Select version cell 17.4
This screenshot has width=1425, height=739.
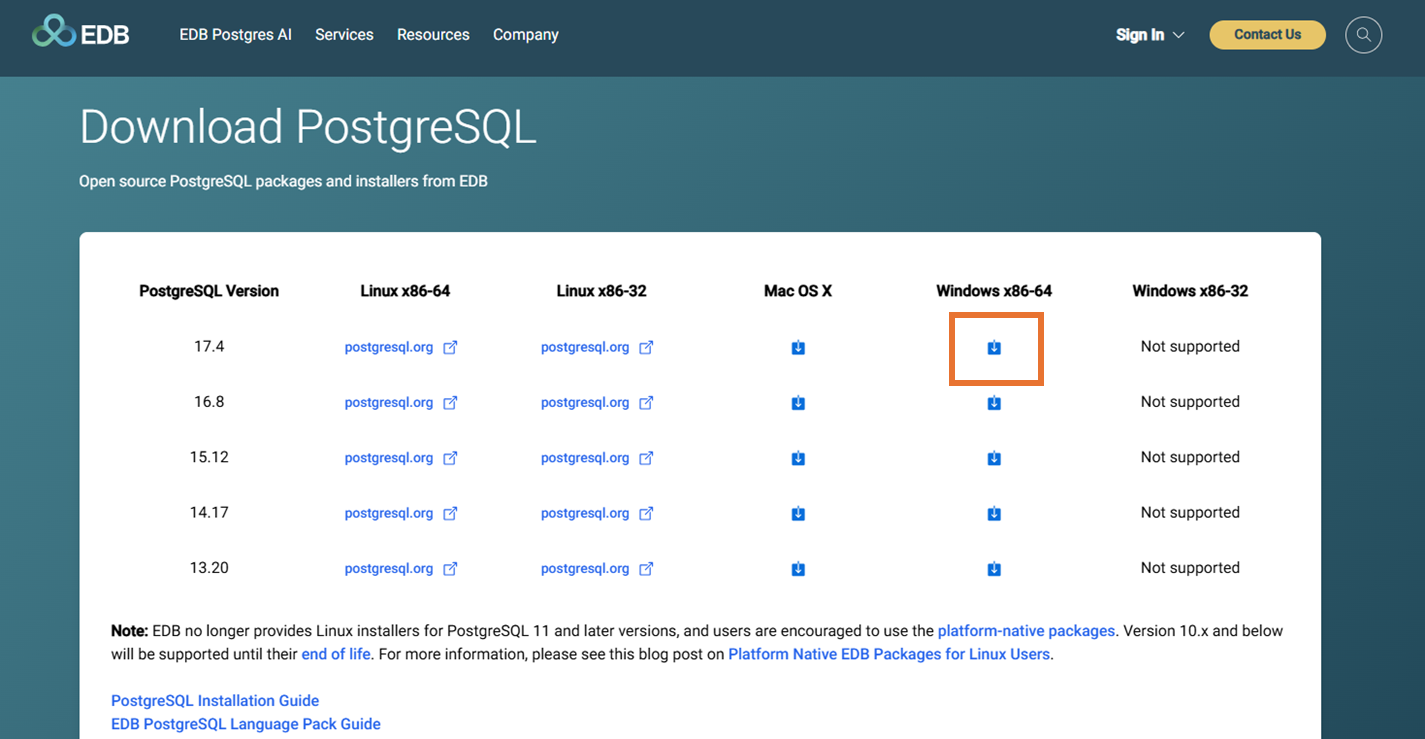tap(209, 346)
